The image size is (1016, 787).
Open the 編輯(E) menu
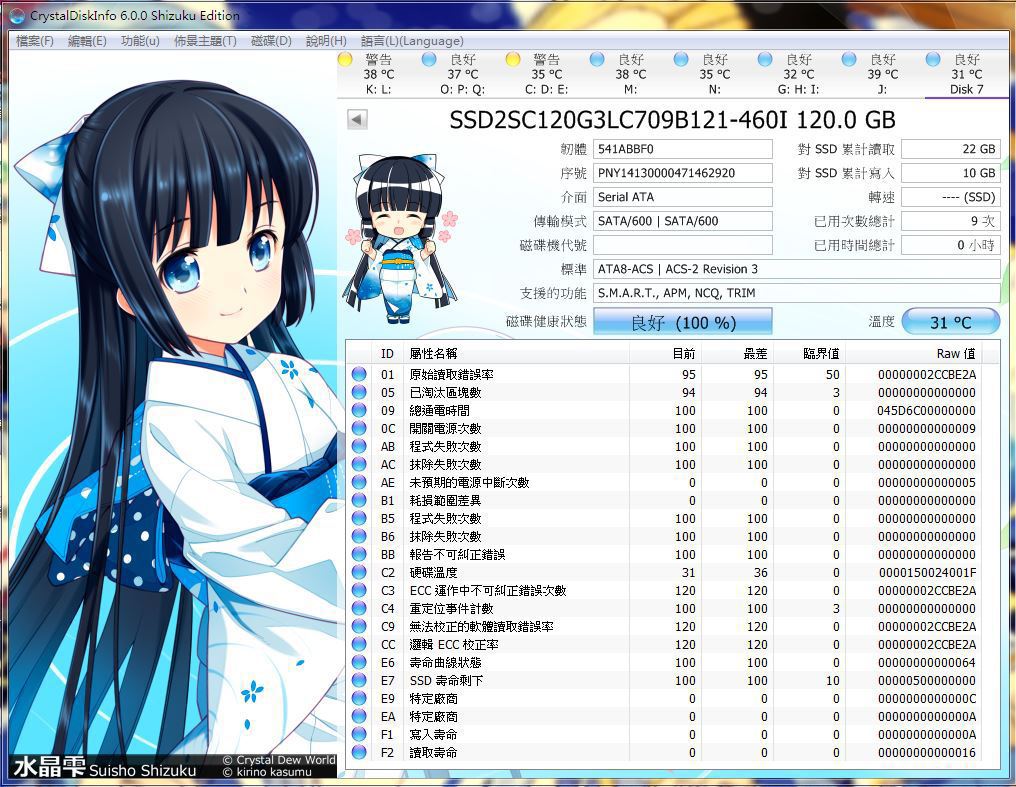pyautogui.click(x=87, y=41)
